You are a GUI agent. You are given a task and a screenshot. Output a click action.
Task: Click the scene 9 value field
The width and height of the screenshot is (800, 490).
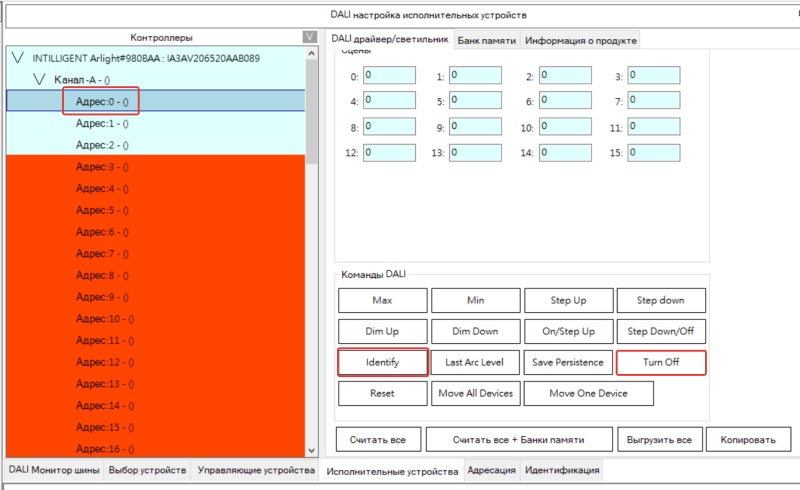tap(475, 127)
